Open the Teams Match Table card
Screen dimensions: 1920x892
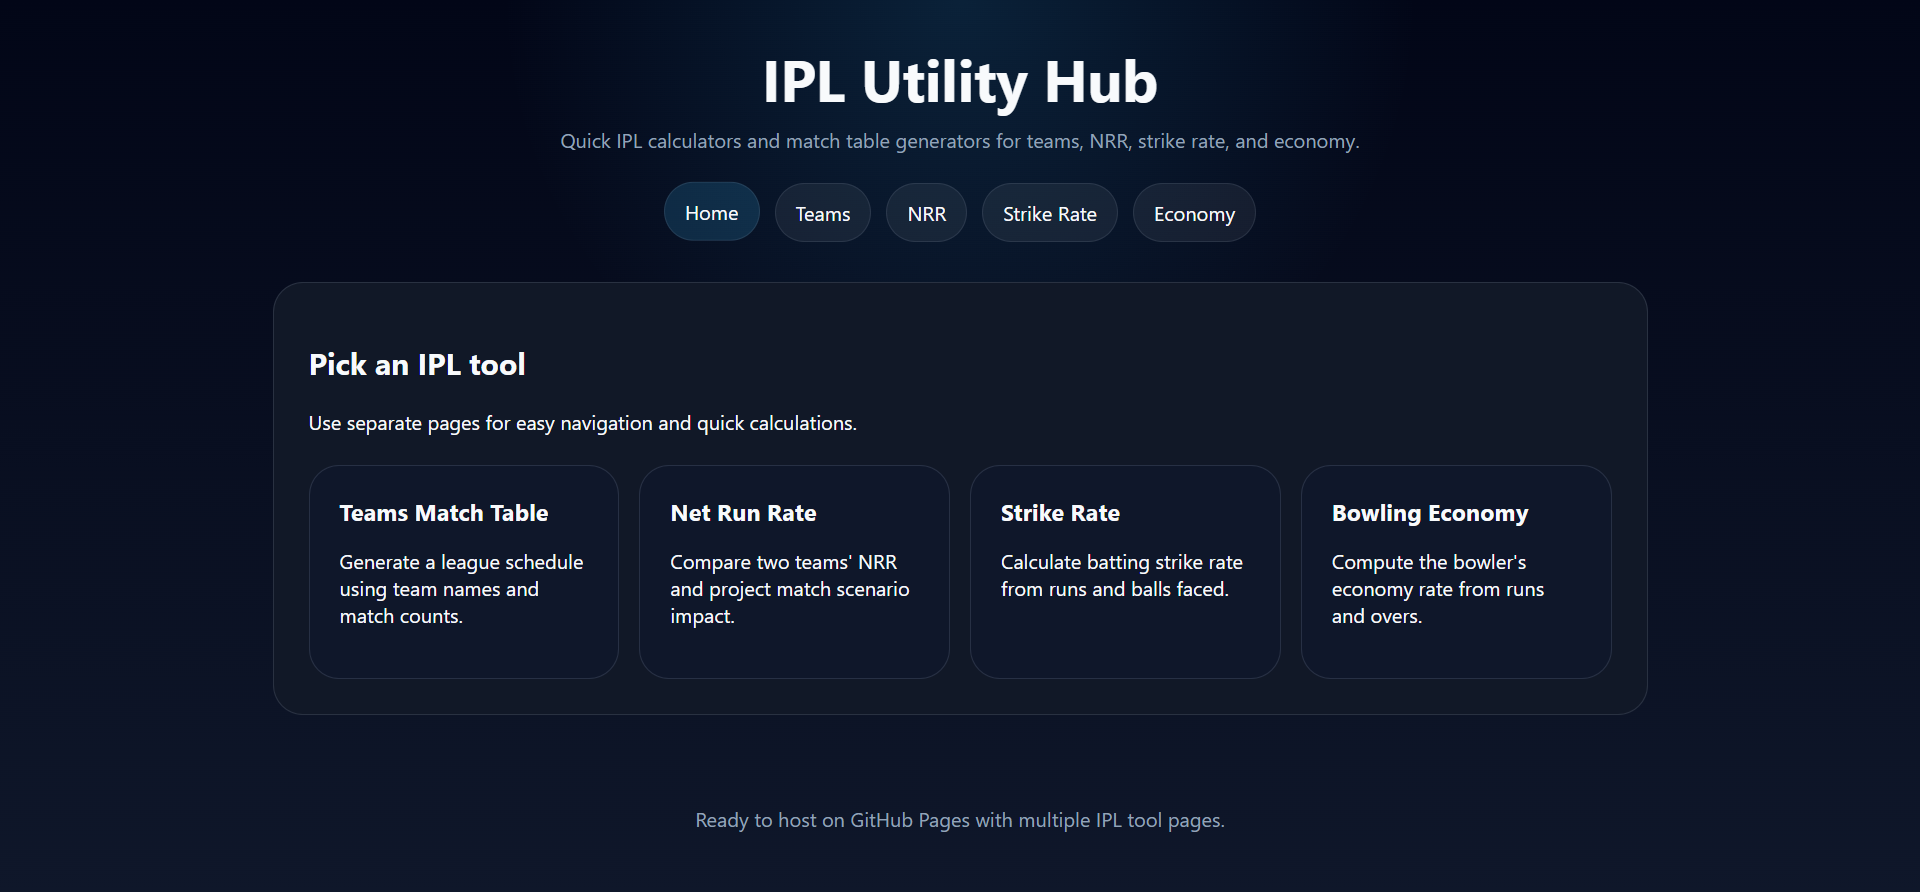[x=464, y=572]
